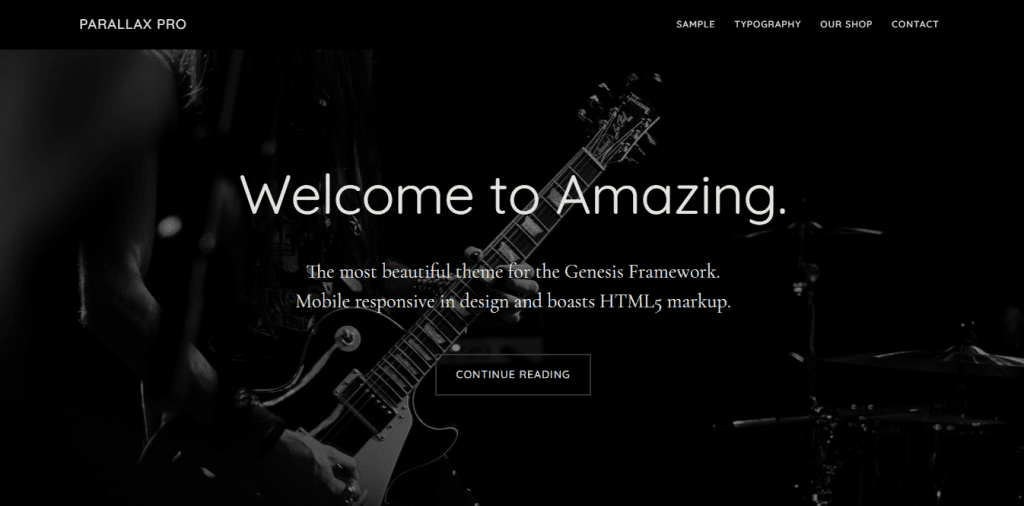Click the guitar bridge pickups
This screenshot has width=1024, height=506.
tap(364, 400)
